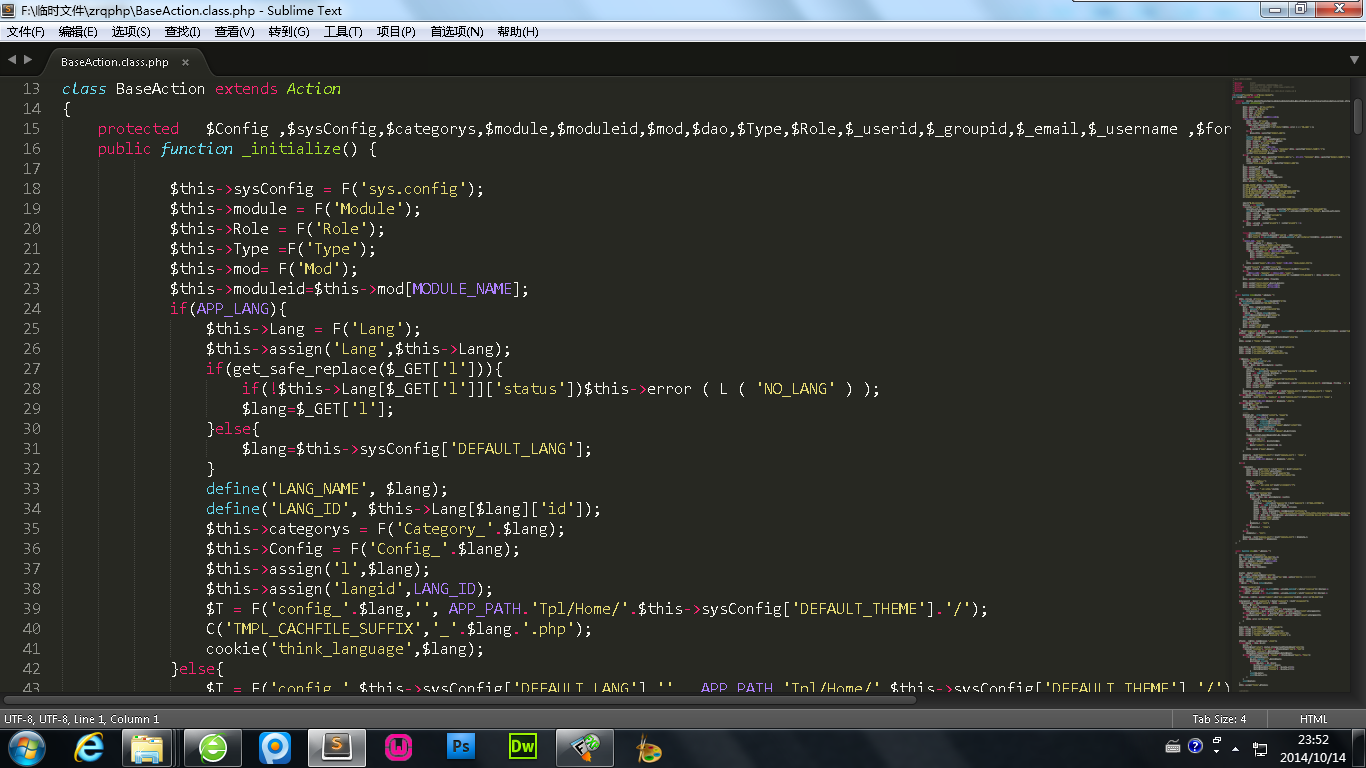Open the paint palette taskbar app
1366x768 pixels.
point(648,746)
